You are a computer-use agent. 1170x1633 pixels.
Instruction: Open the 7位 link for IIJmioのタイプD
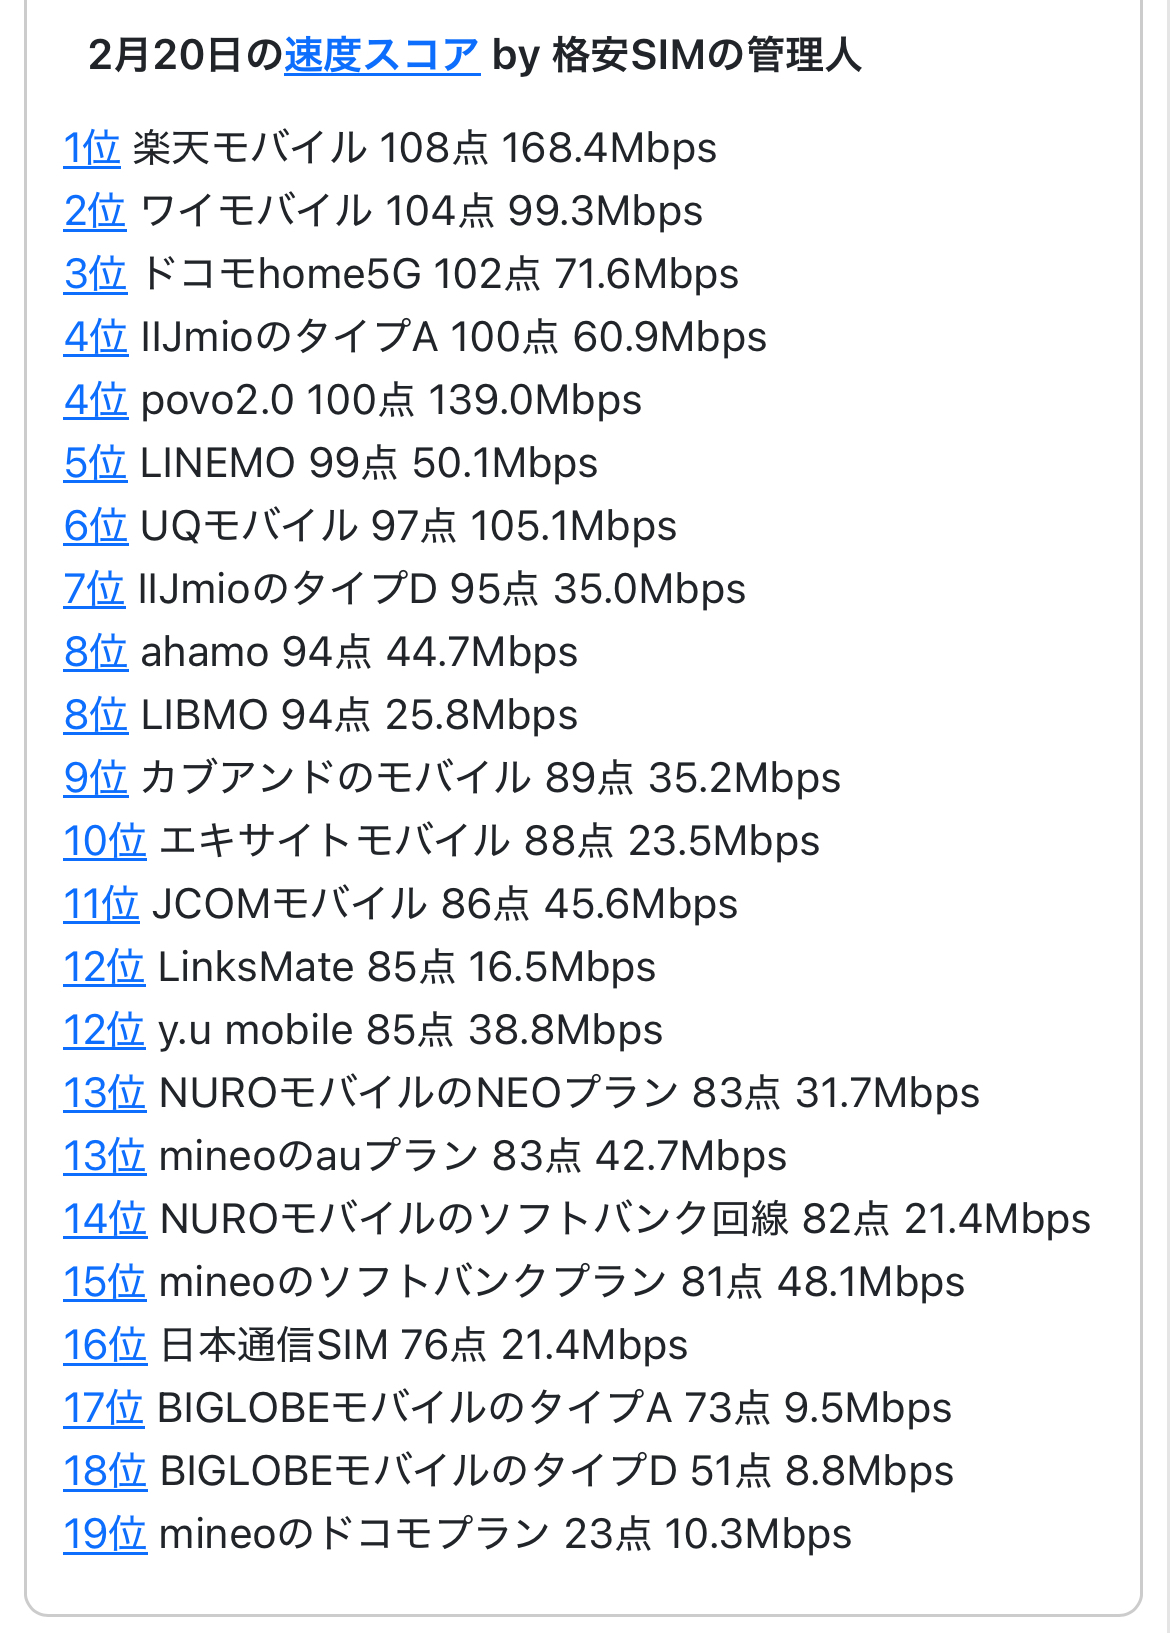tap(93, 590)
